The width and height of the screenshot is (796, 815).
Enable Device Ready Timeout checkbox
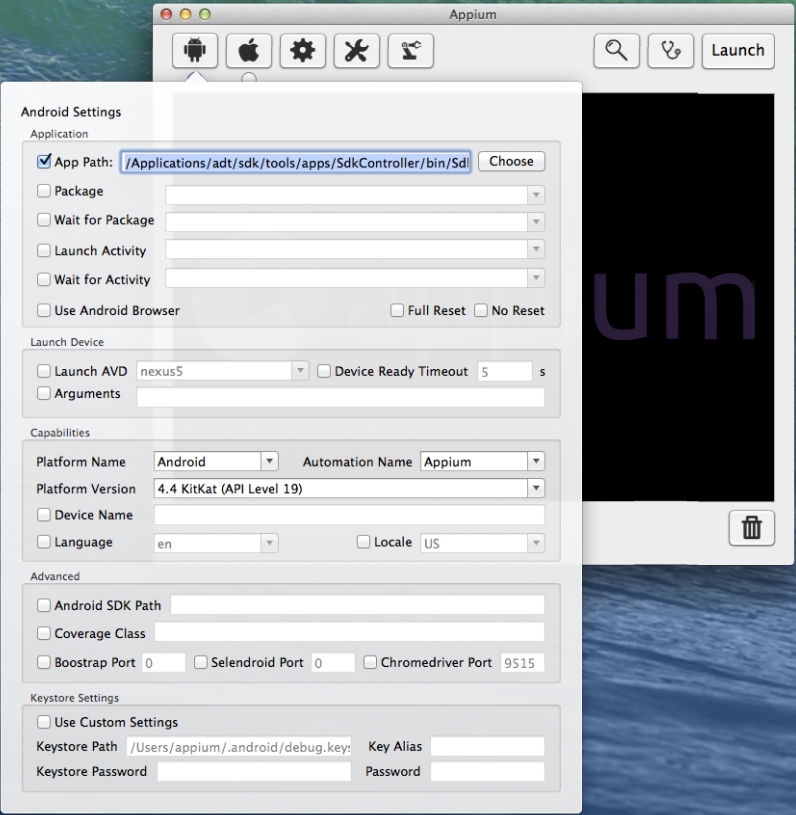[x=324, y=371]
